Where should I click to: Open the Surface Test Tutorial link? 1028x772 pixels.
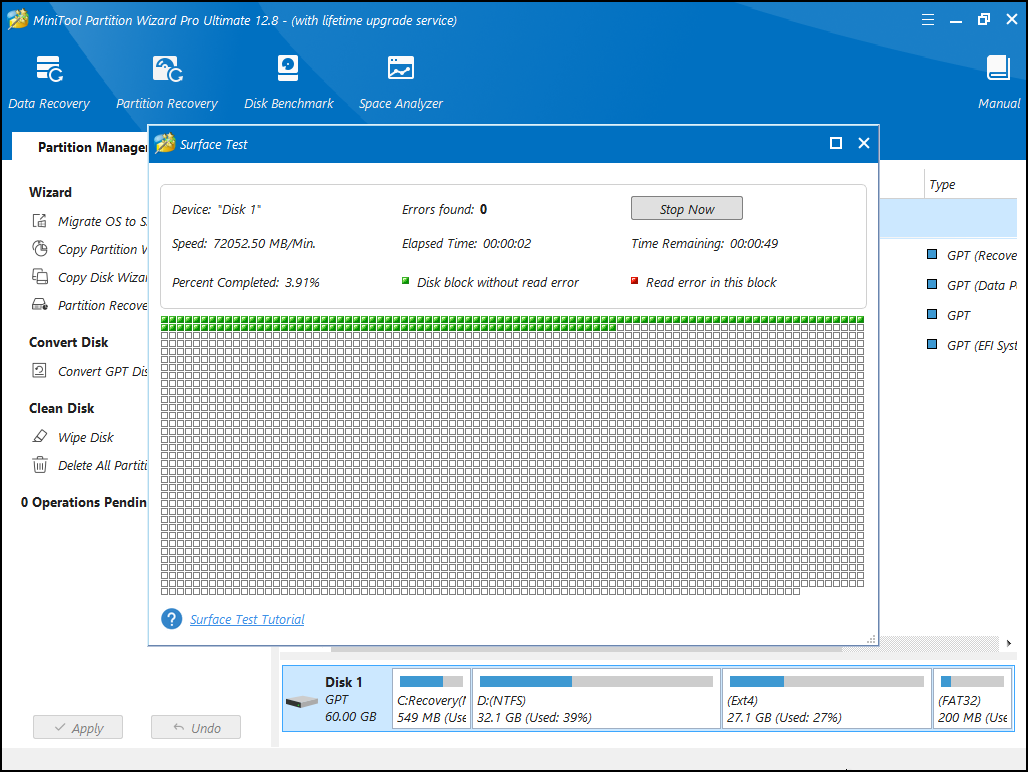[x=247, y=619]
